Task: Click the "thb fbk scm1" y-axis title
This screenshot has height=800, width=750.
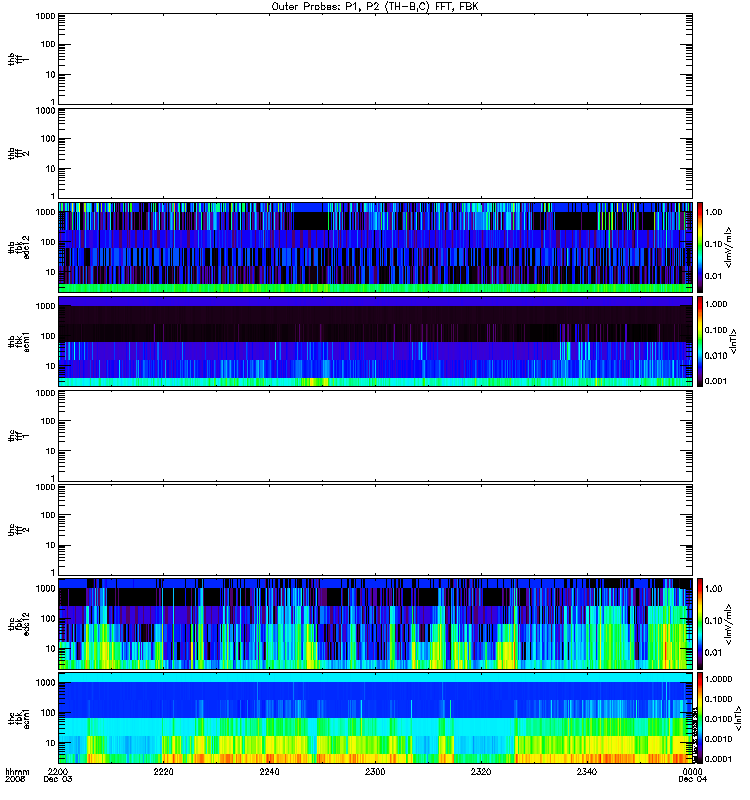Action: [19, 341]
